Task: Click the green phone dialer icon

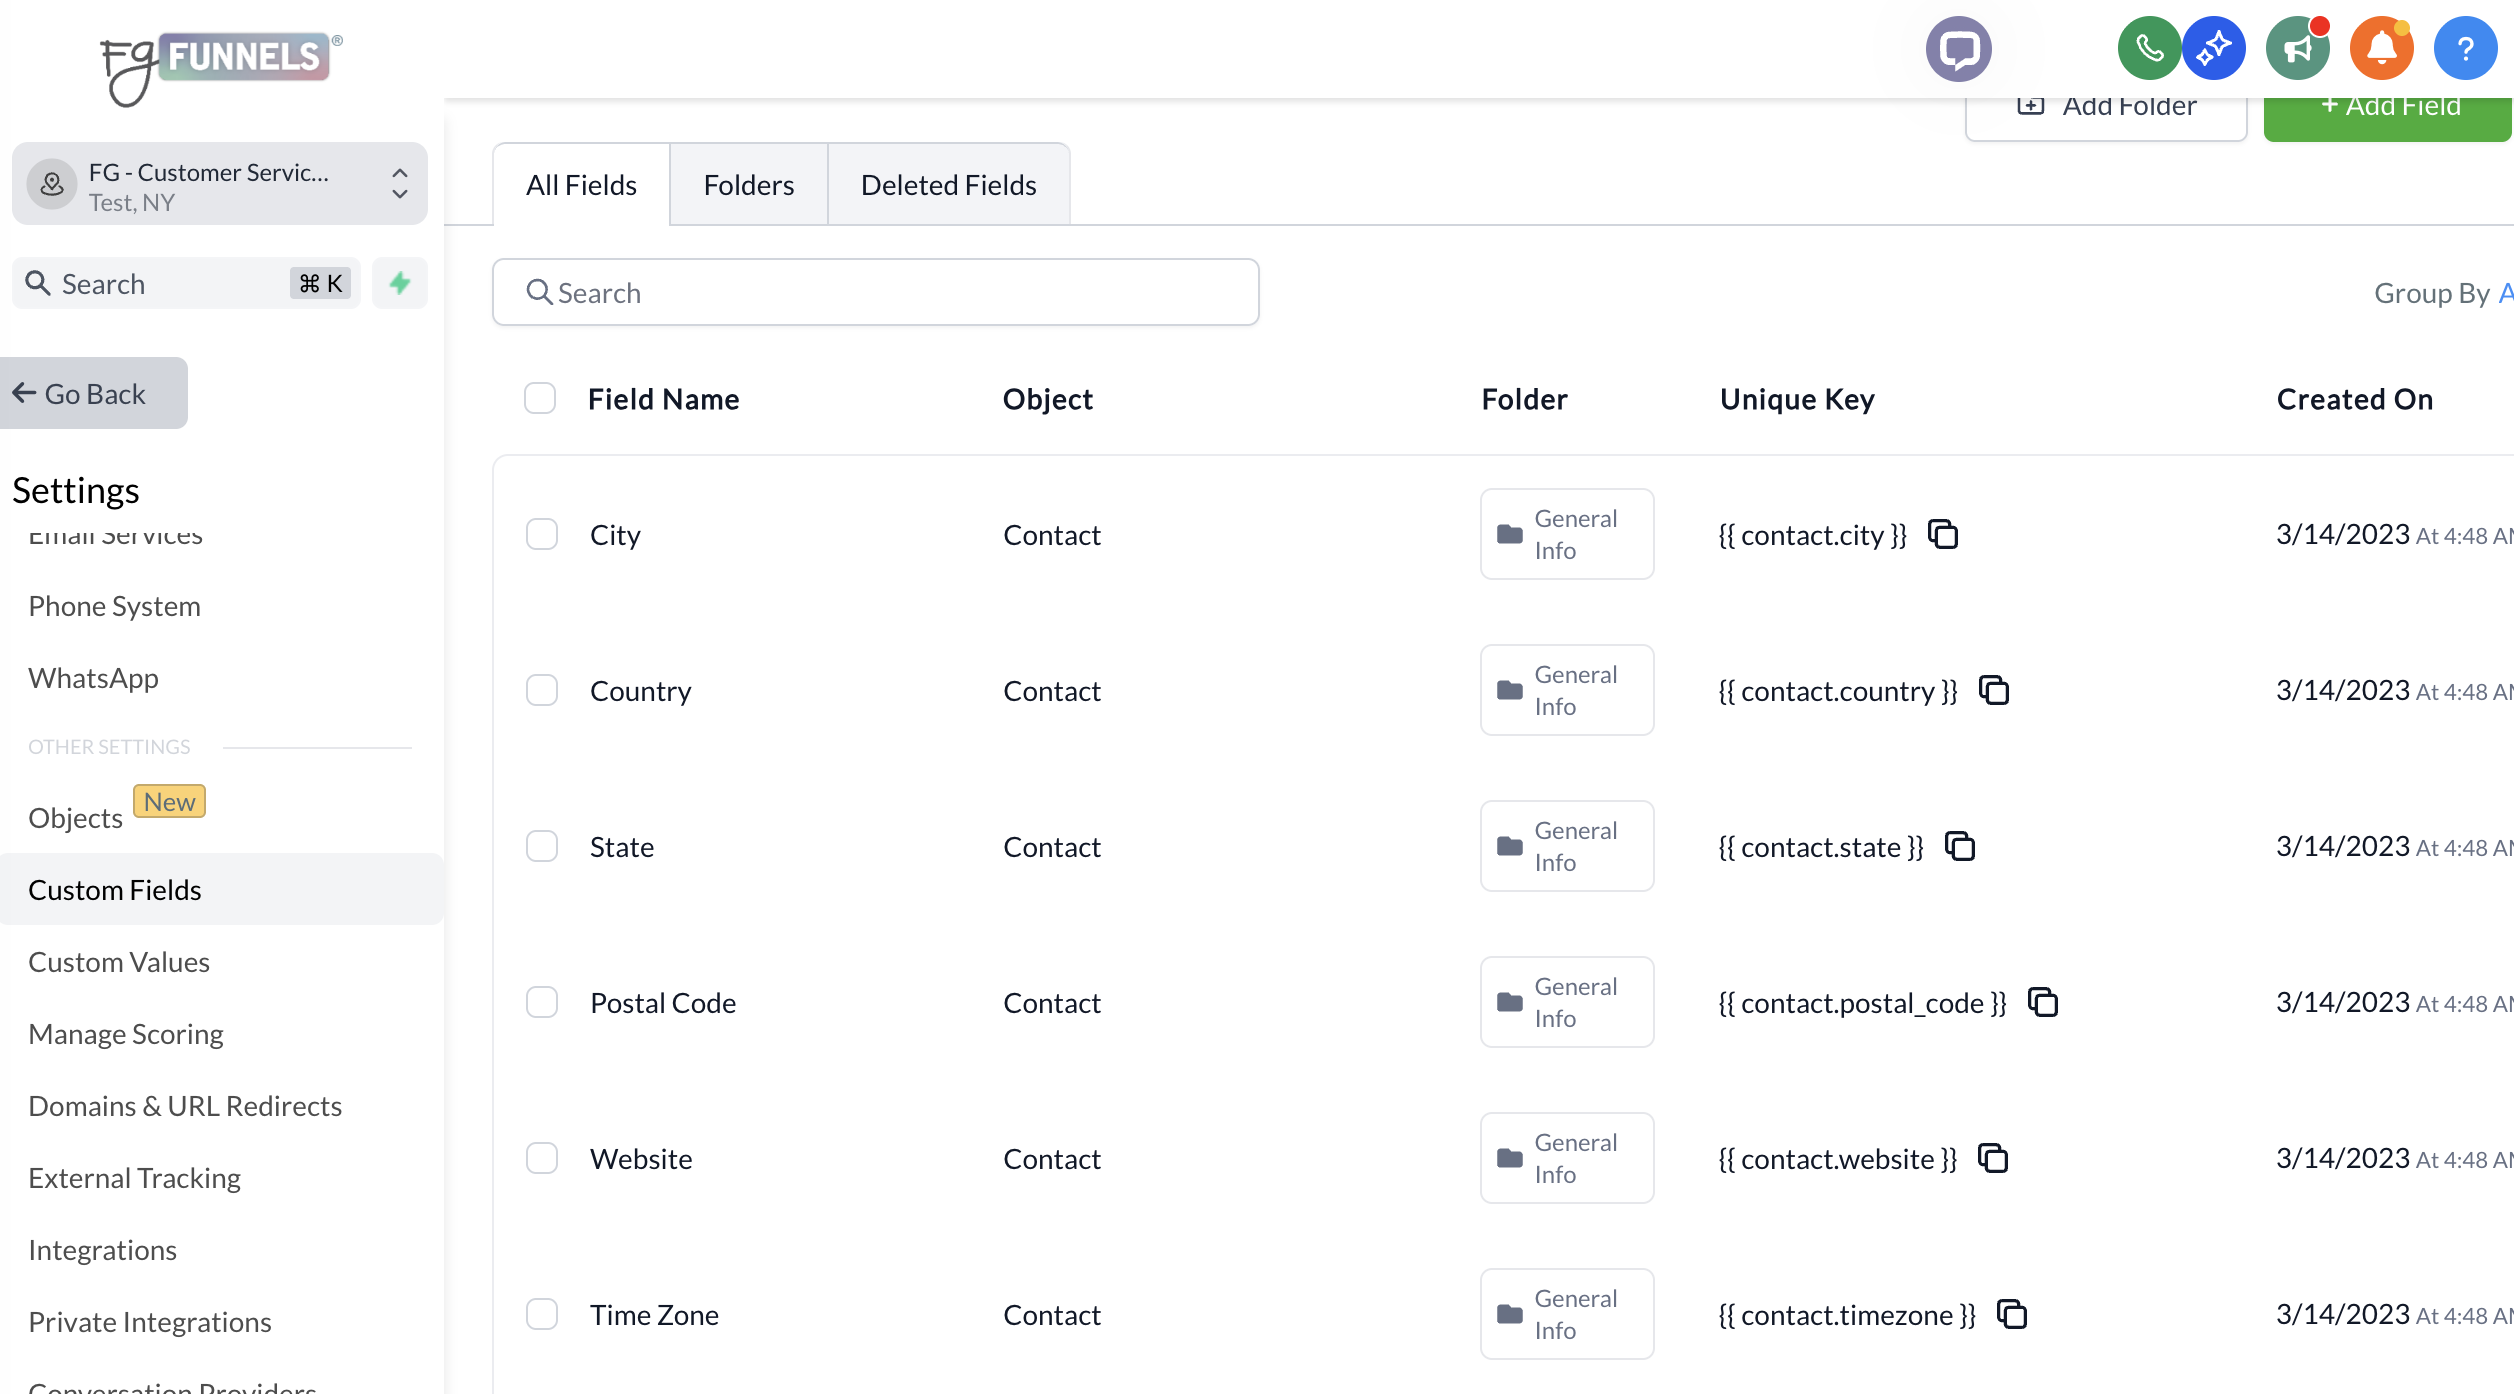Action: click(x=2148, y=48)
